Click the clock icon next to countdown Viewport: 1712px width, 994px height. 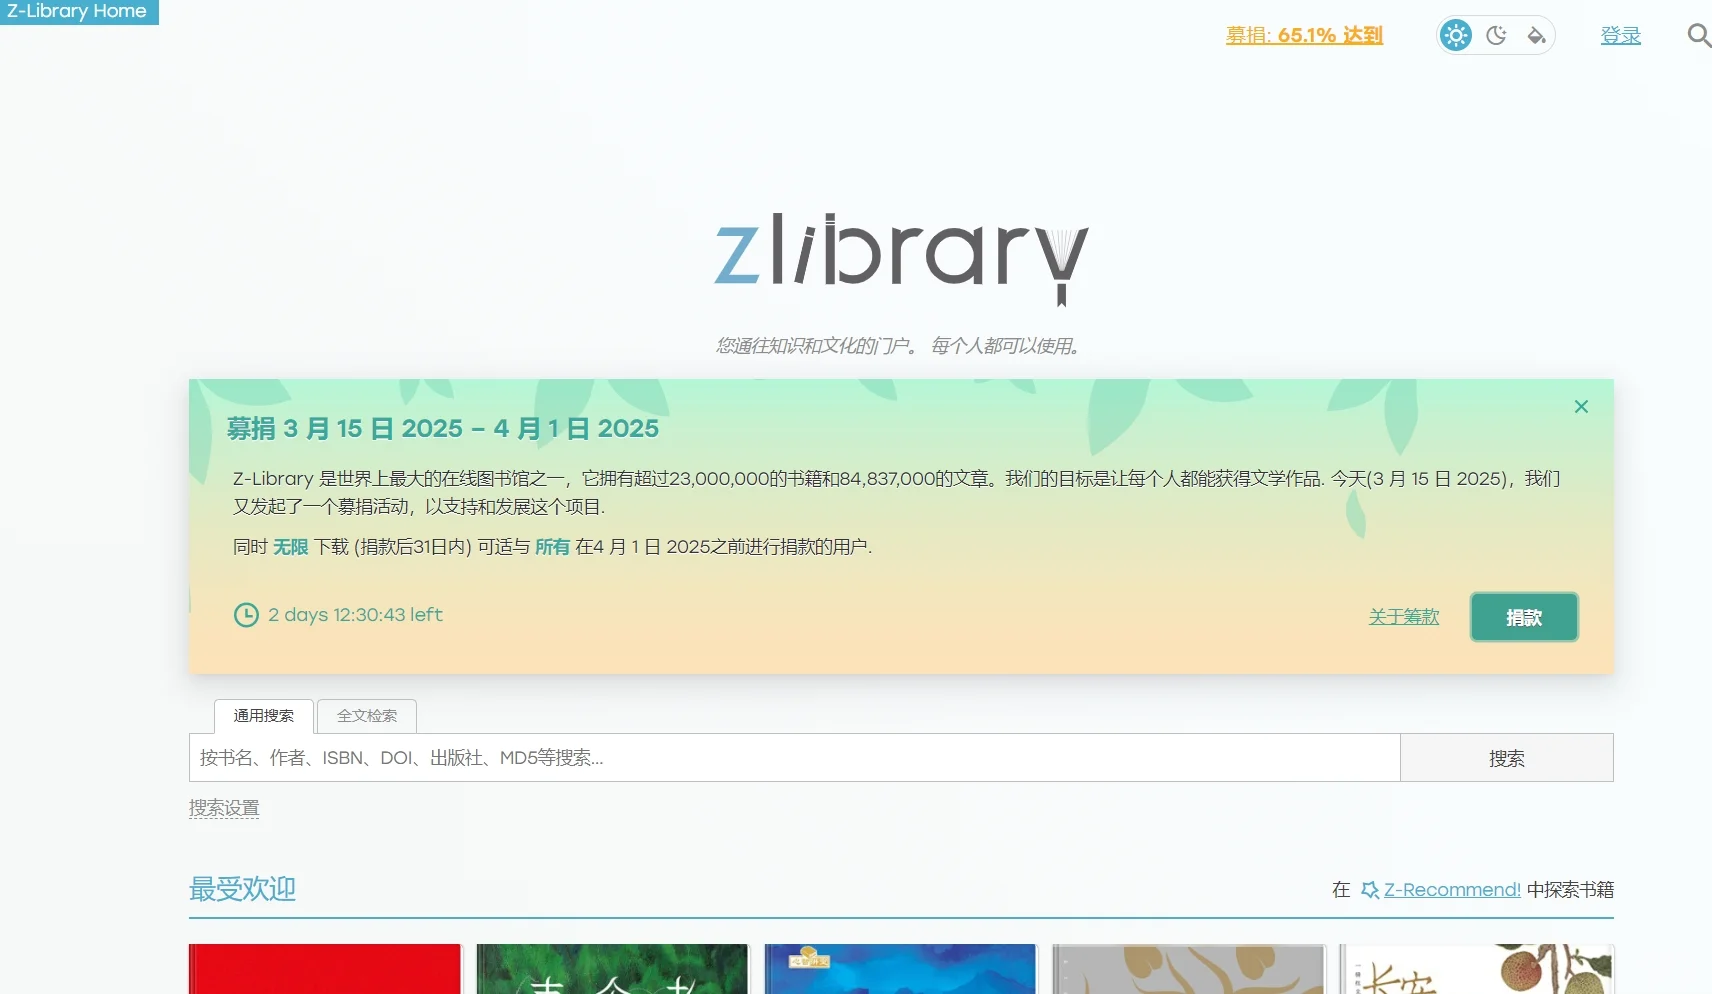coord(246,615)
